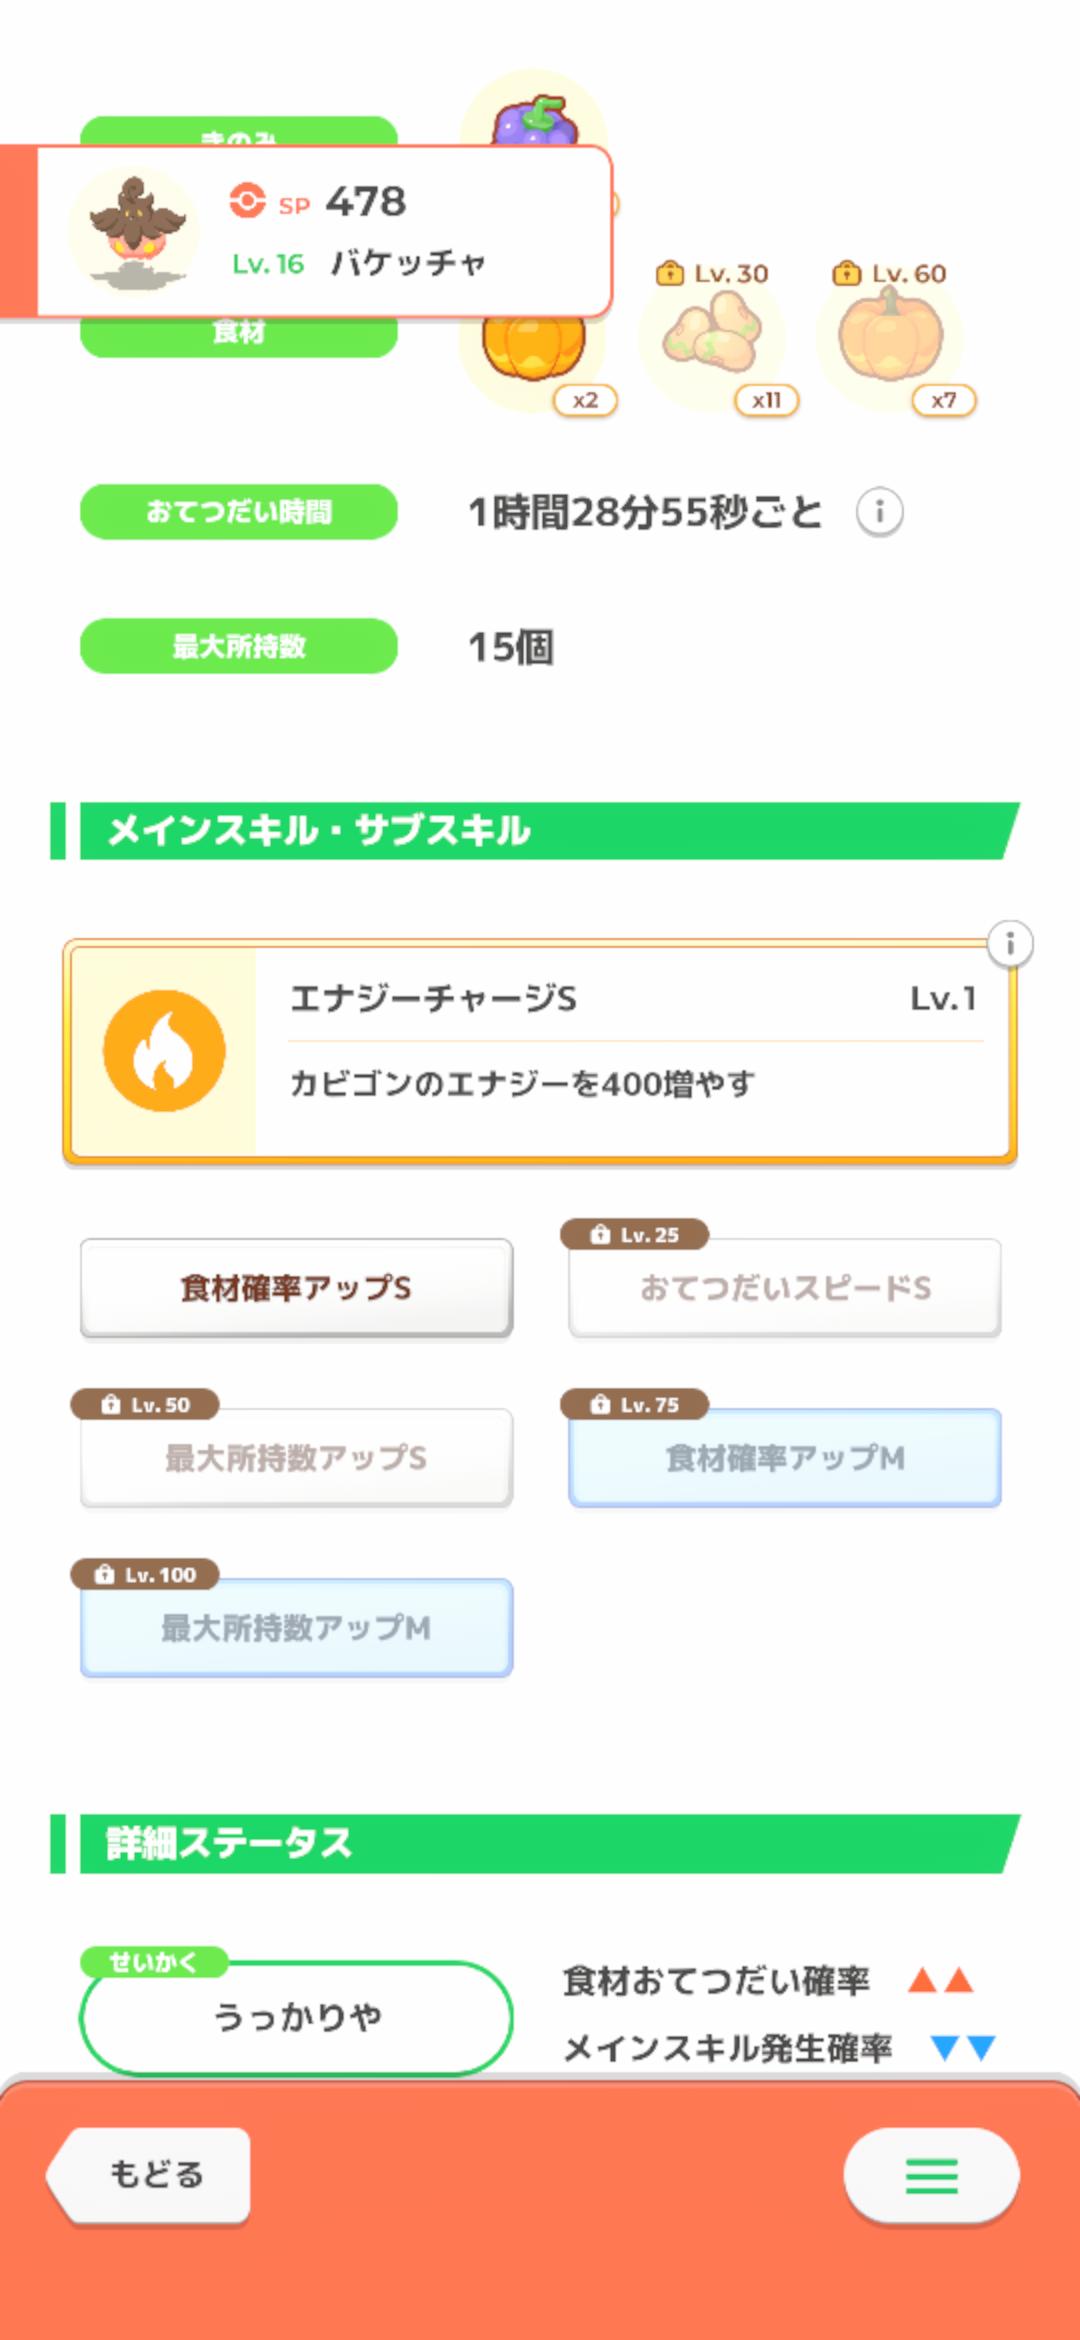Screen dimensions: 1080x2340
Task: Select locked 最大所持数アップS sub skill
Action: (296, 1458)
